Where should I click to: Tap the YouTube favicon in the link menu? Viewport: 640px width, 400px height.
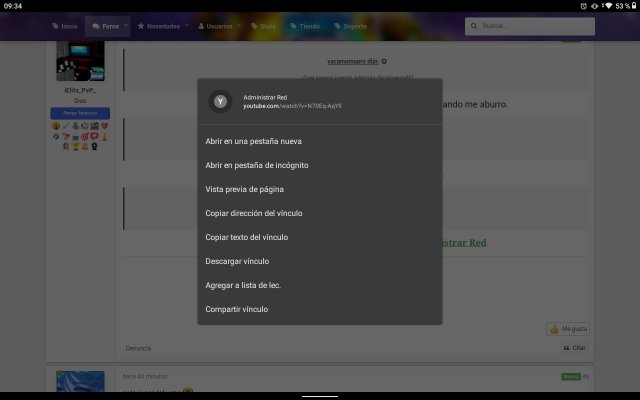(220, 100)
